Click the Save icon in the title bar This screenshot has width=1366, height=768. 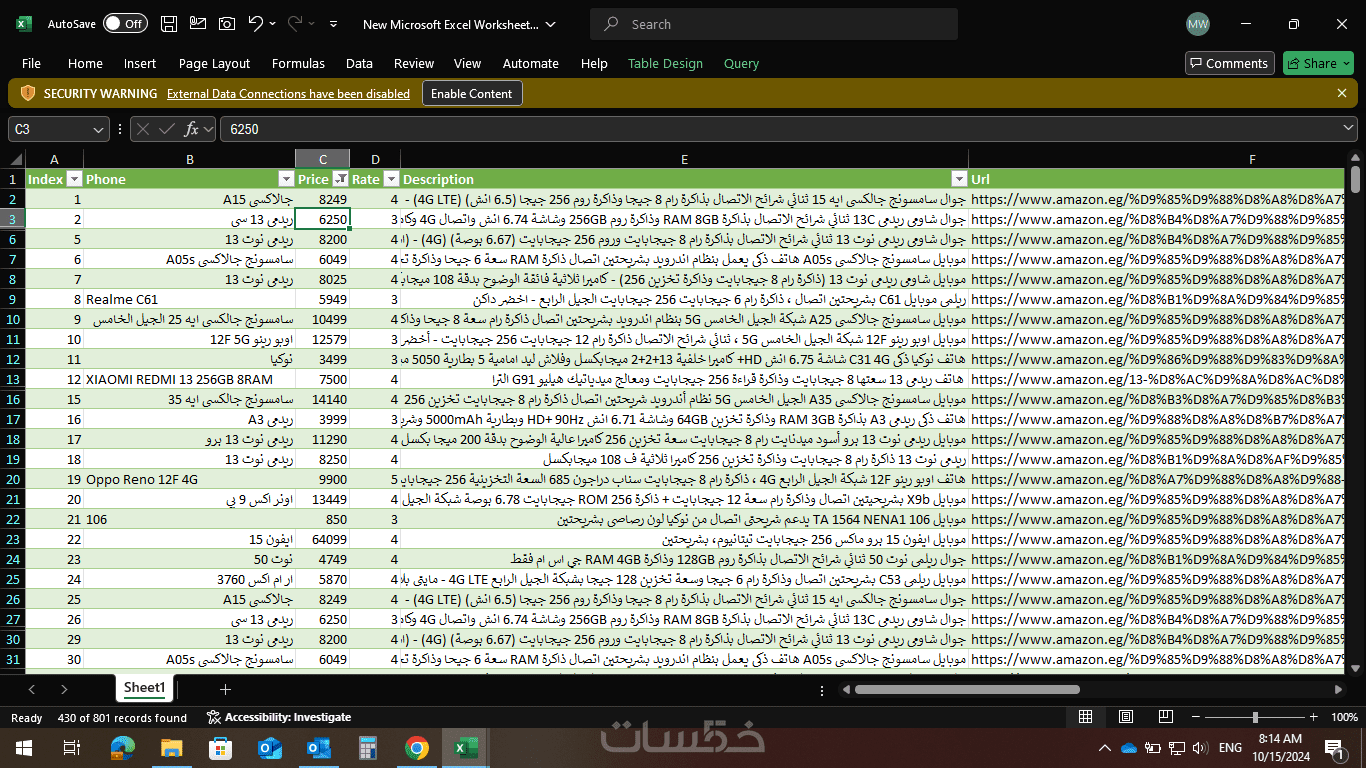click(169, 24)
